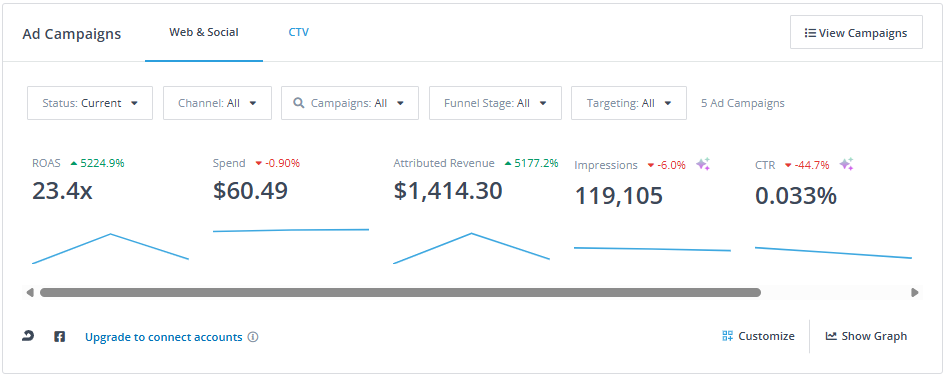Expand the Funnel Stage: All filter
The width and height of the screenshot is (948, 376).
coord(495,103)
